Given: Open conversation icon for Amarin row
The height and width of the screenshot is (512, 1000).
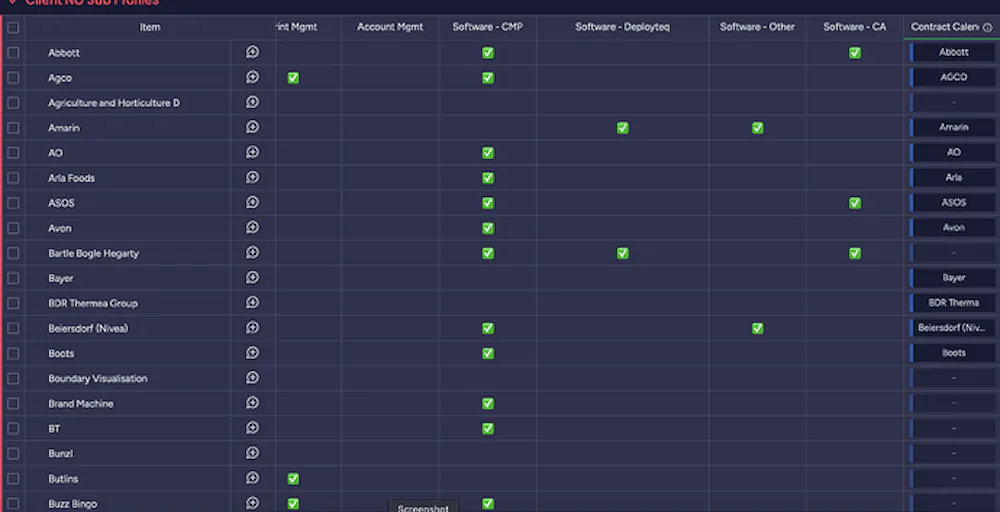Looking at the screenshot, I should [253, 127].
